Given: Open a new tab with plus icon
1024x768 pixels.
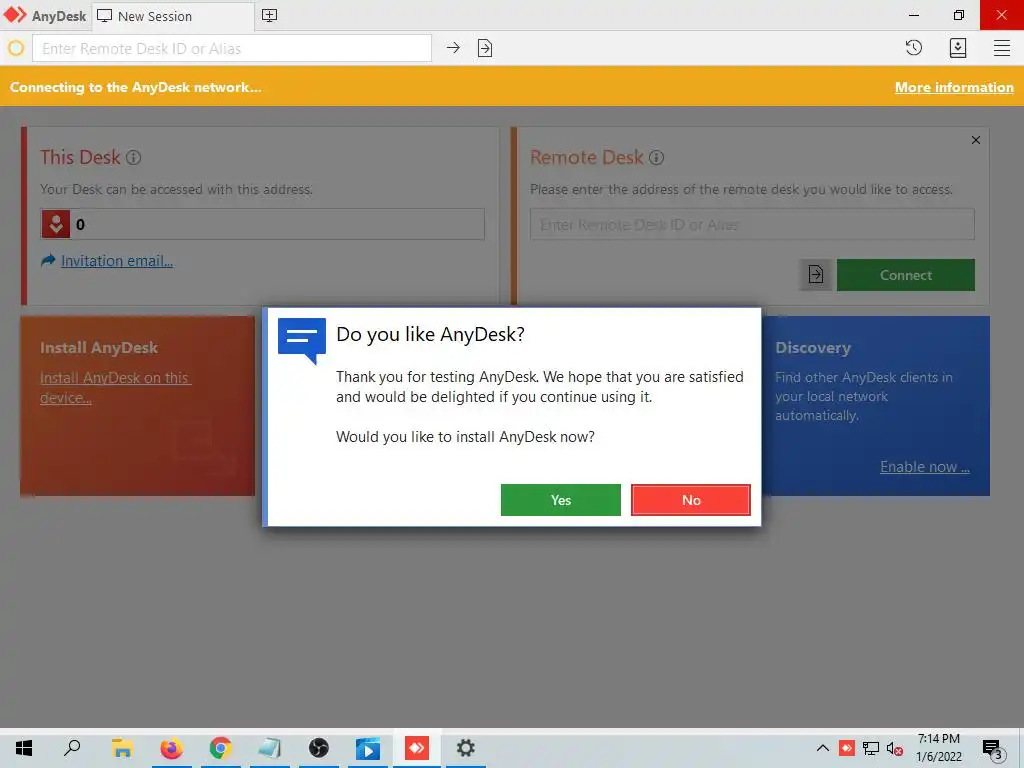Looking at the screenshot, I should [269, 16].
